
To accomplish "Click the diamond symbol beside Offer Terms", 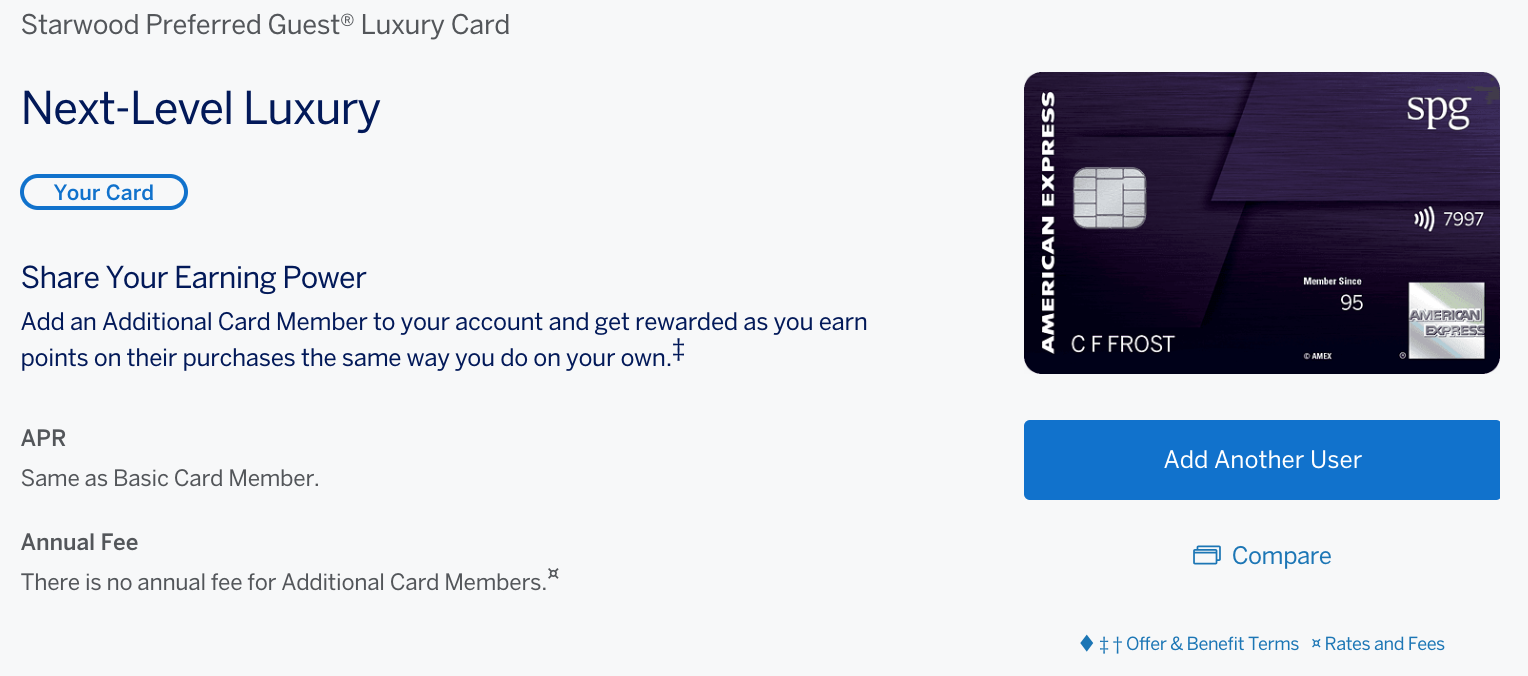I will 1087,643.
